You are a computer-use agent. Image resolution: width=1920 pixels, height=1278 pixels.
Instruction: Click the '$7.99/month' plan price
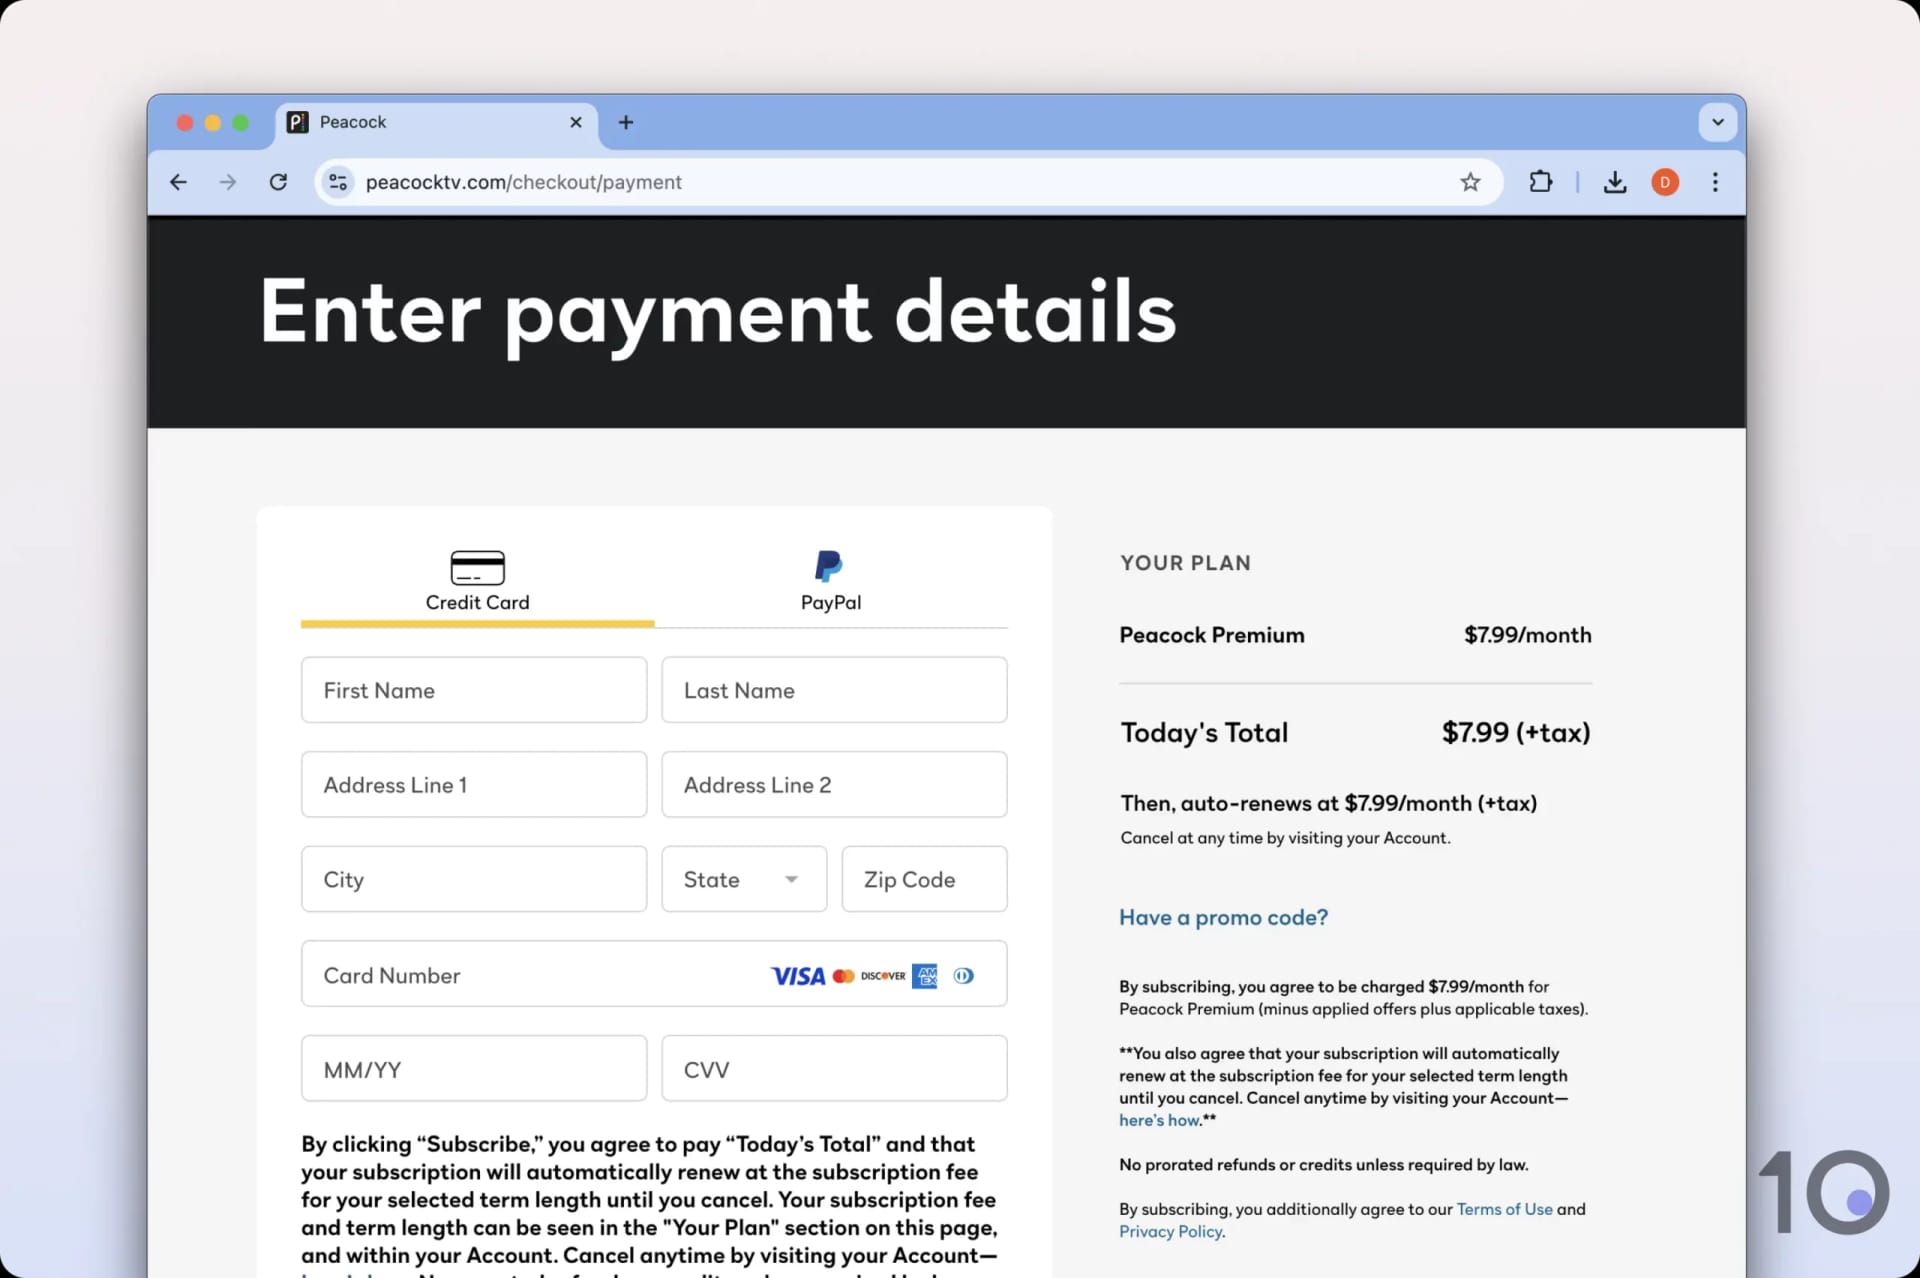coord(1528,635)
